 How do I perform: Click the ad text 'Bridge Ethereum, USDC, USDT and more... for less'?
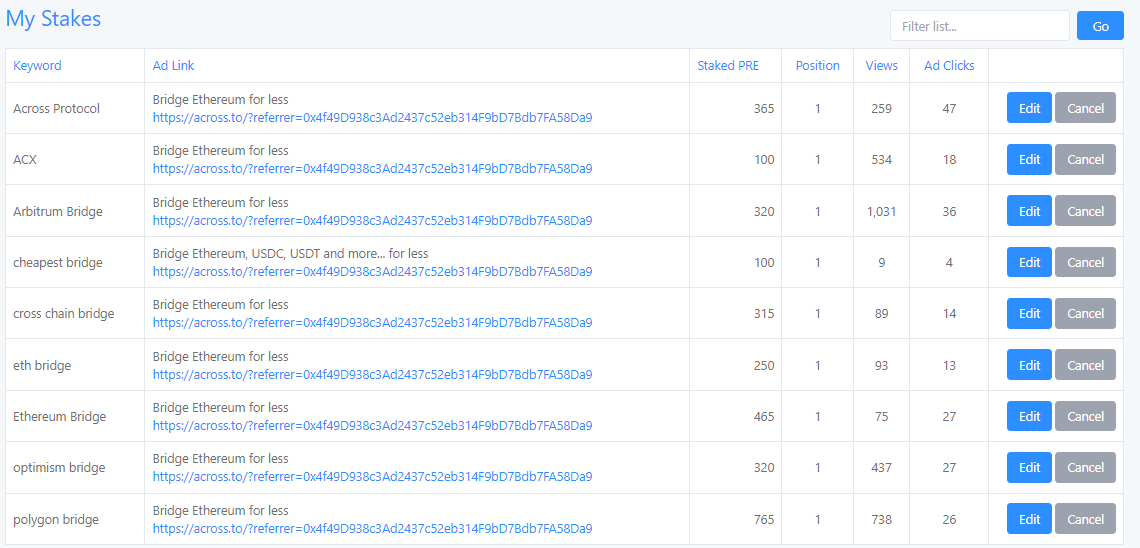291,254
